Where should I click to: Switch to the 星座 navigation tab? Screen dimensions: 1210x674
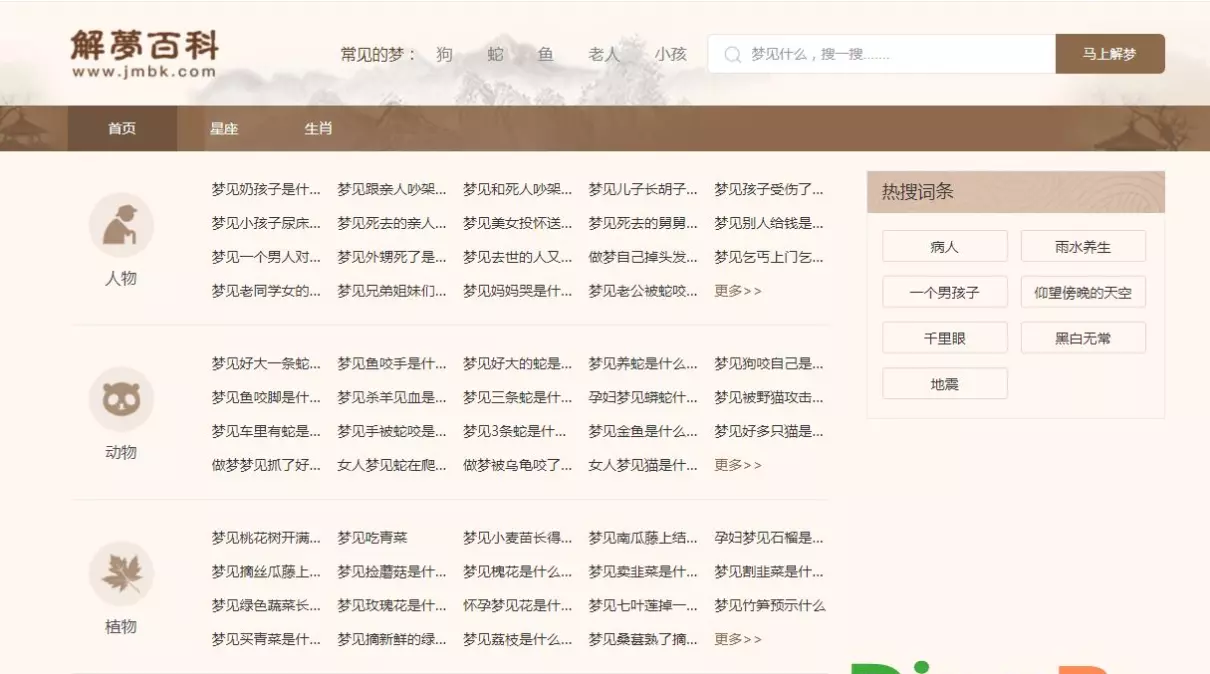(224, 129)
